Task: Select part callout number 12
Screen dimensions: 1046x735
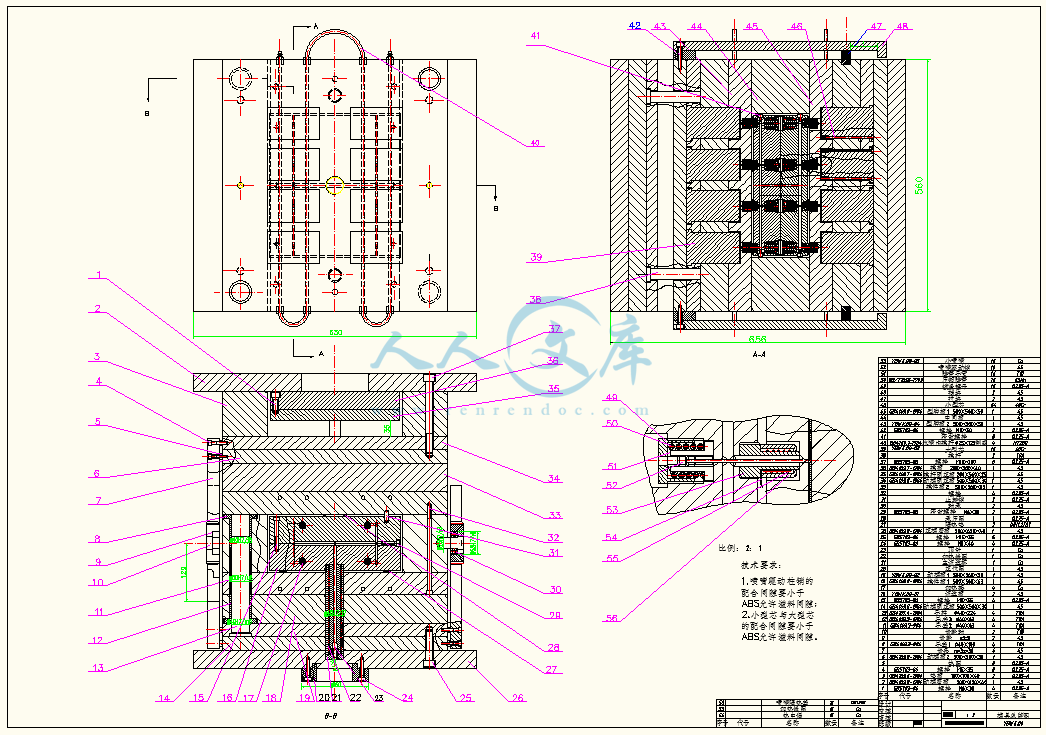Action: pyautogui.click(x=97, y=641)
